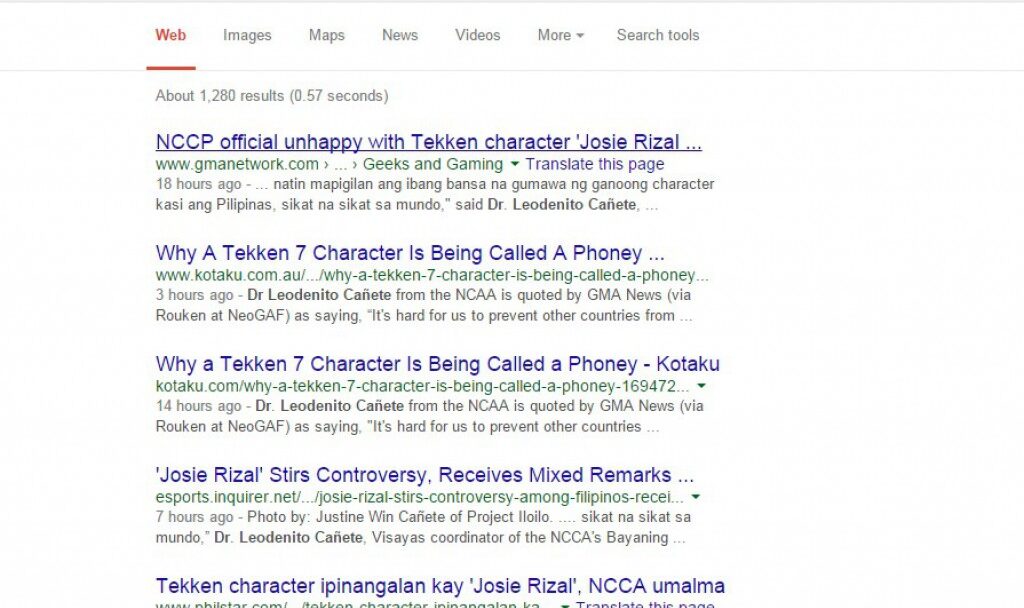The image size is (1024, 608).
Task: Expand the kotaku.com result dropdown arrow
Action: [701, 386]
